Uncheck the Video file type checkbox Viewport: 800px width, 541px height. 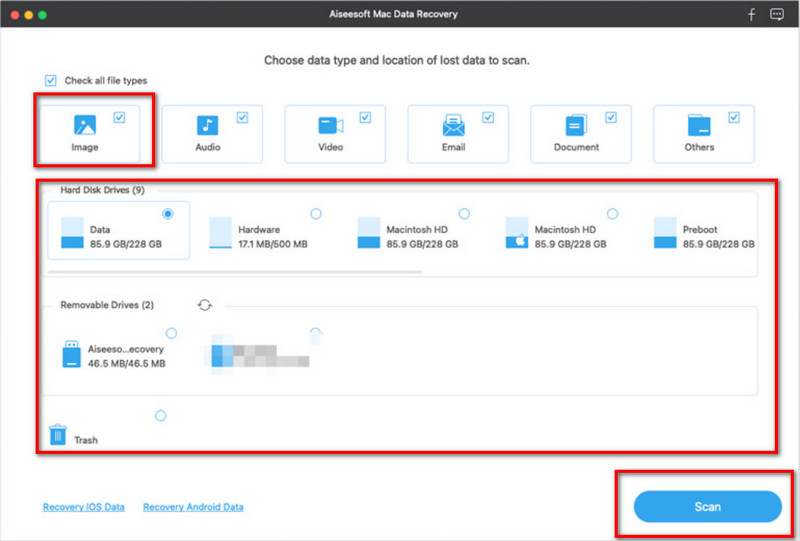coord(365,117)
